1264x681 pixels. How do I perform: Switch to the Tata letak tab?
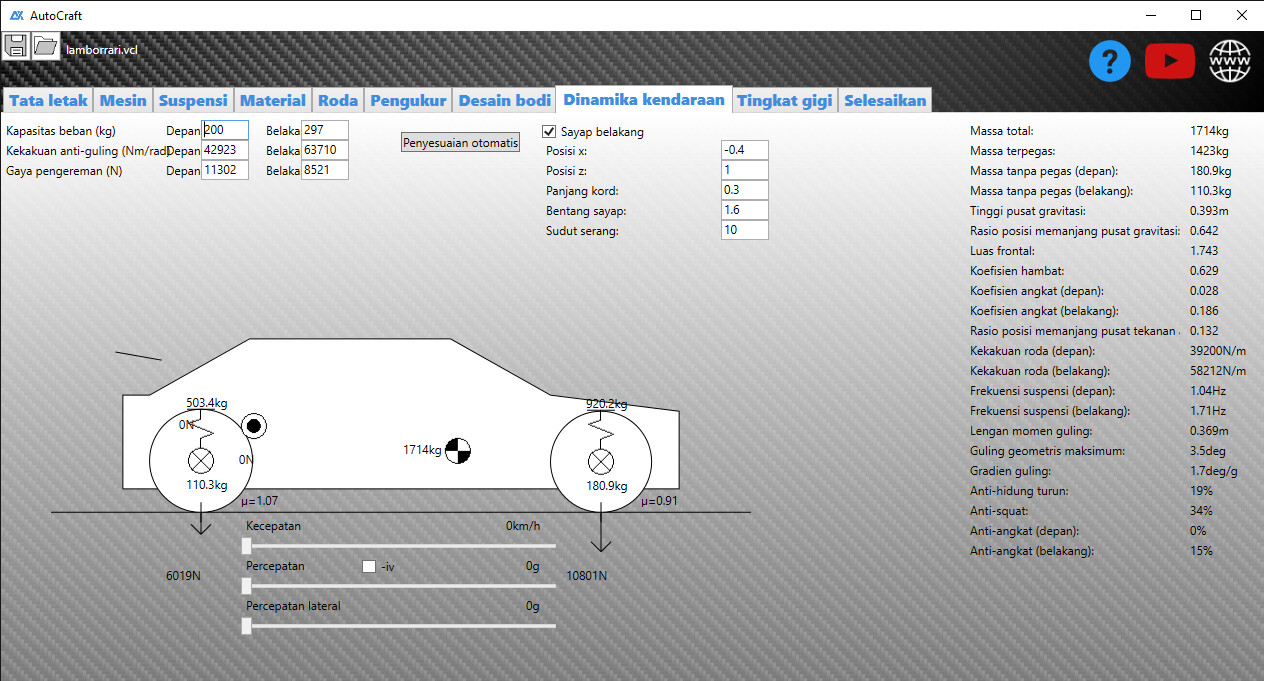[48, 100]
